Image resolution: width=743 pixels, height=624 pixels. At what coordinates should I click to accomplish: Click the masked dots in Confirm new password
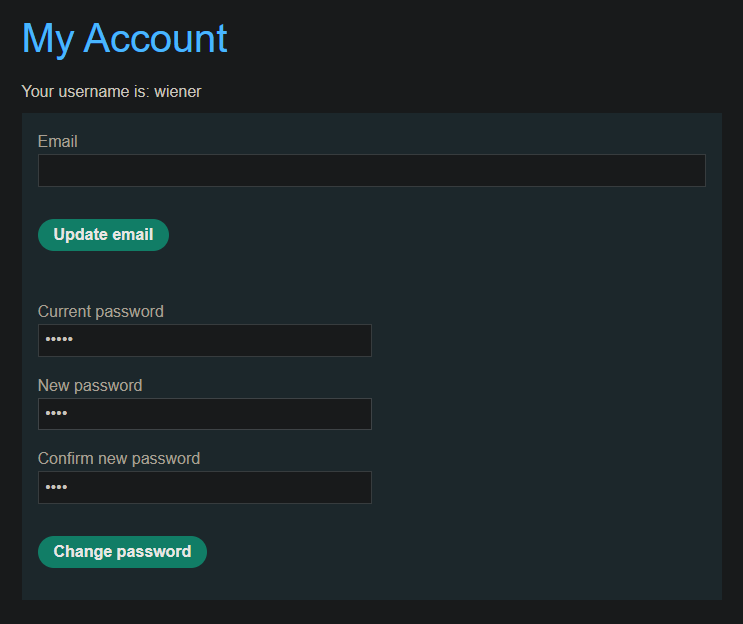(56, 488)
